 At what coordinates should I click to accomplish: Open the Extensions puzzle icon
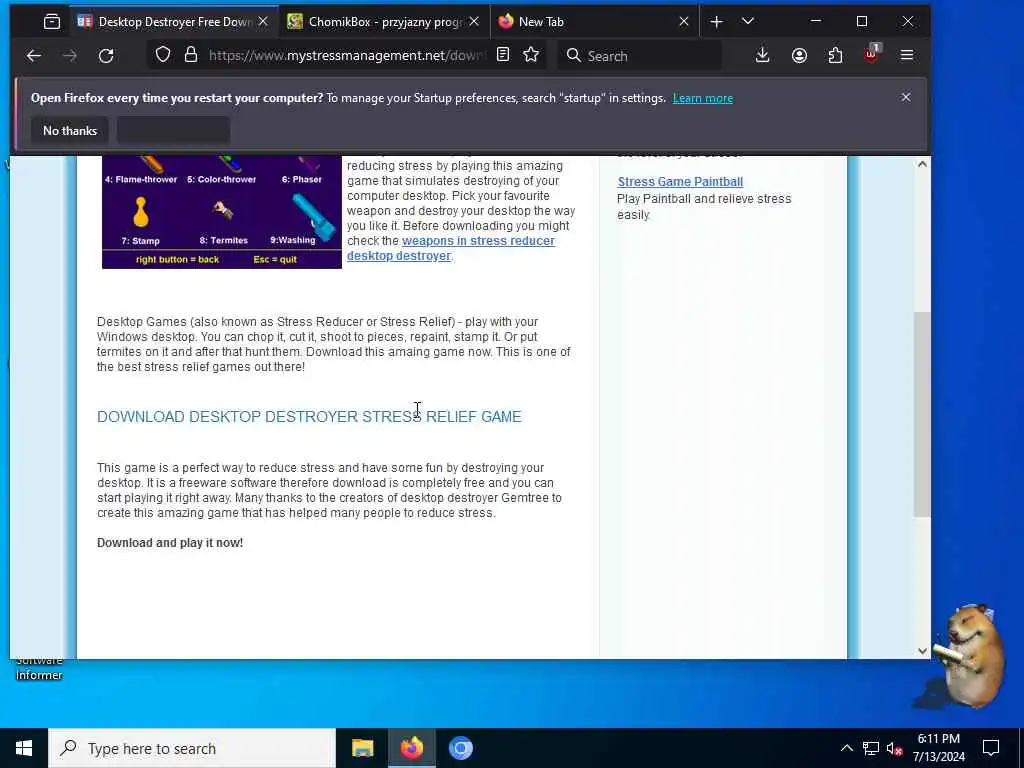[835, 56]
